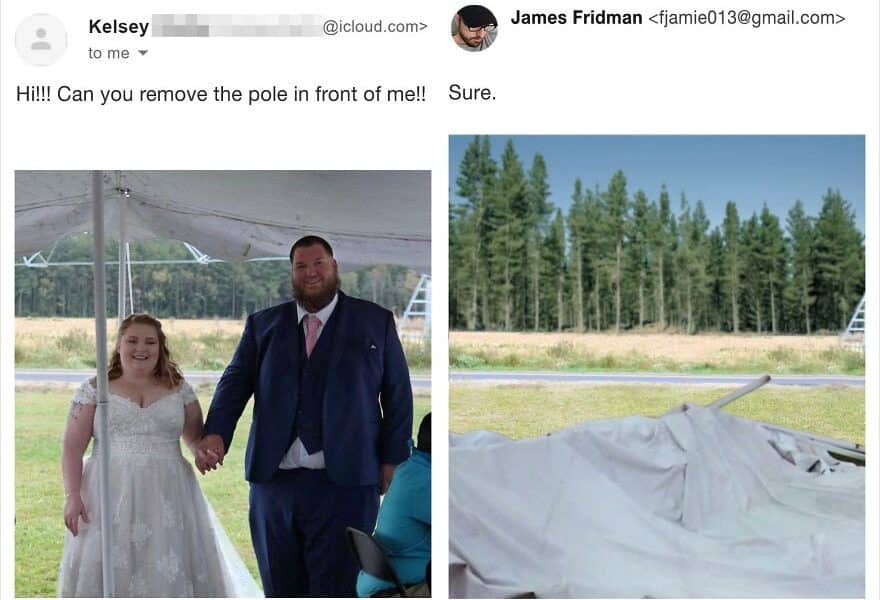Open Kelsey's attached wedding photo
The height and width of the screenshot is (600, 880).
point(223,384)
